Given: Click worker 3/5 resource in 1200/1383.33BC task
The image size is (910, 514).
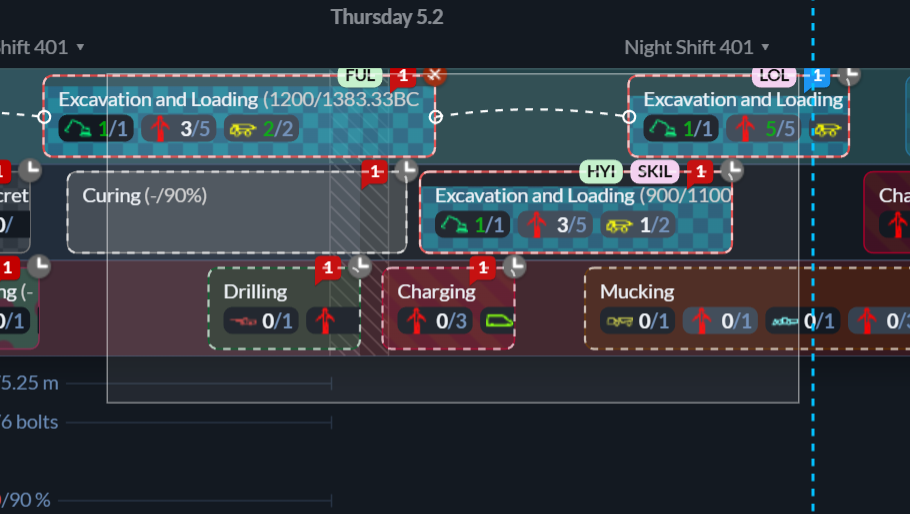Looking at the screenshot, I should pyautogui.click(x=179, y=129).
